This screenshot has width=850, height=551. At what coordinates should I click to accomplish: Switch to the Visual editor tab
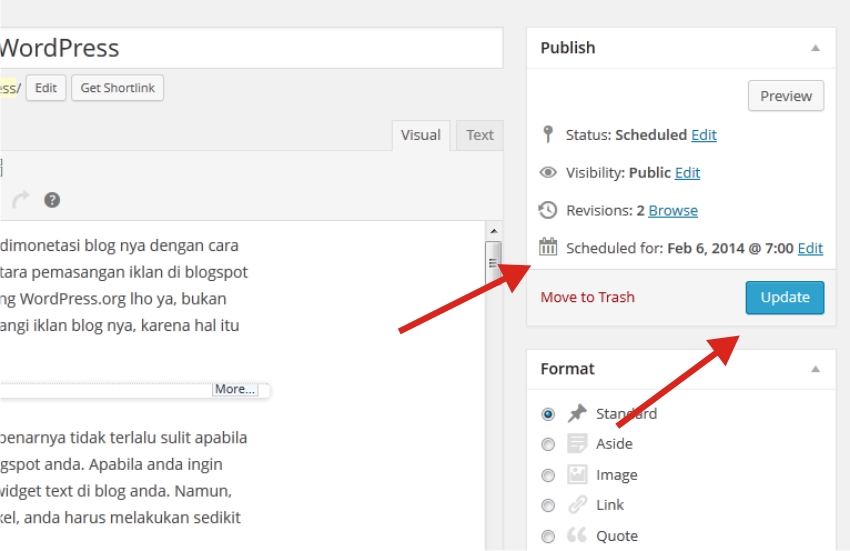point(421,135)
